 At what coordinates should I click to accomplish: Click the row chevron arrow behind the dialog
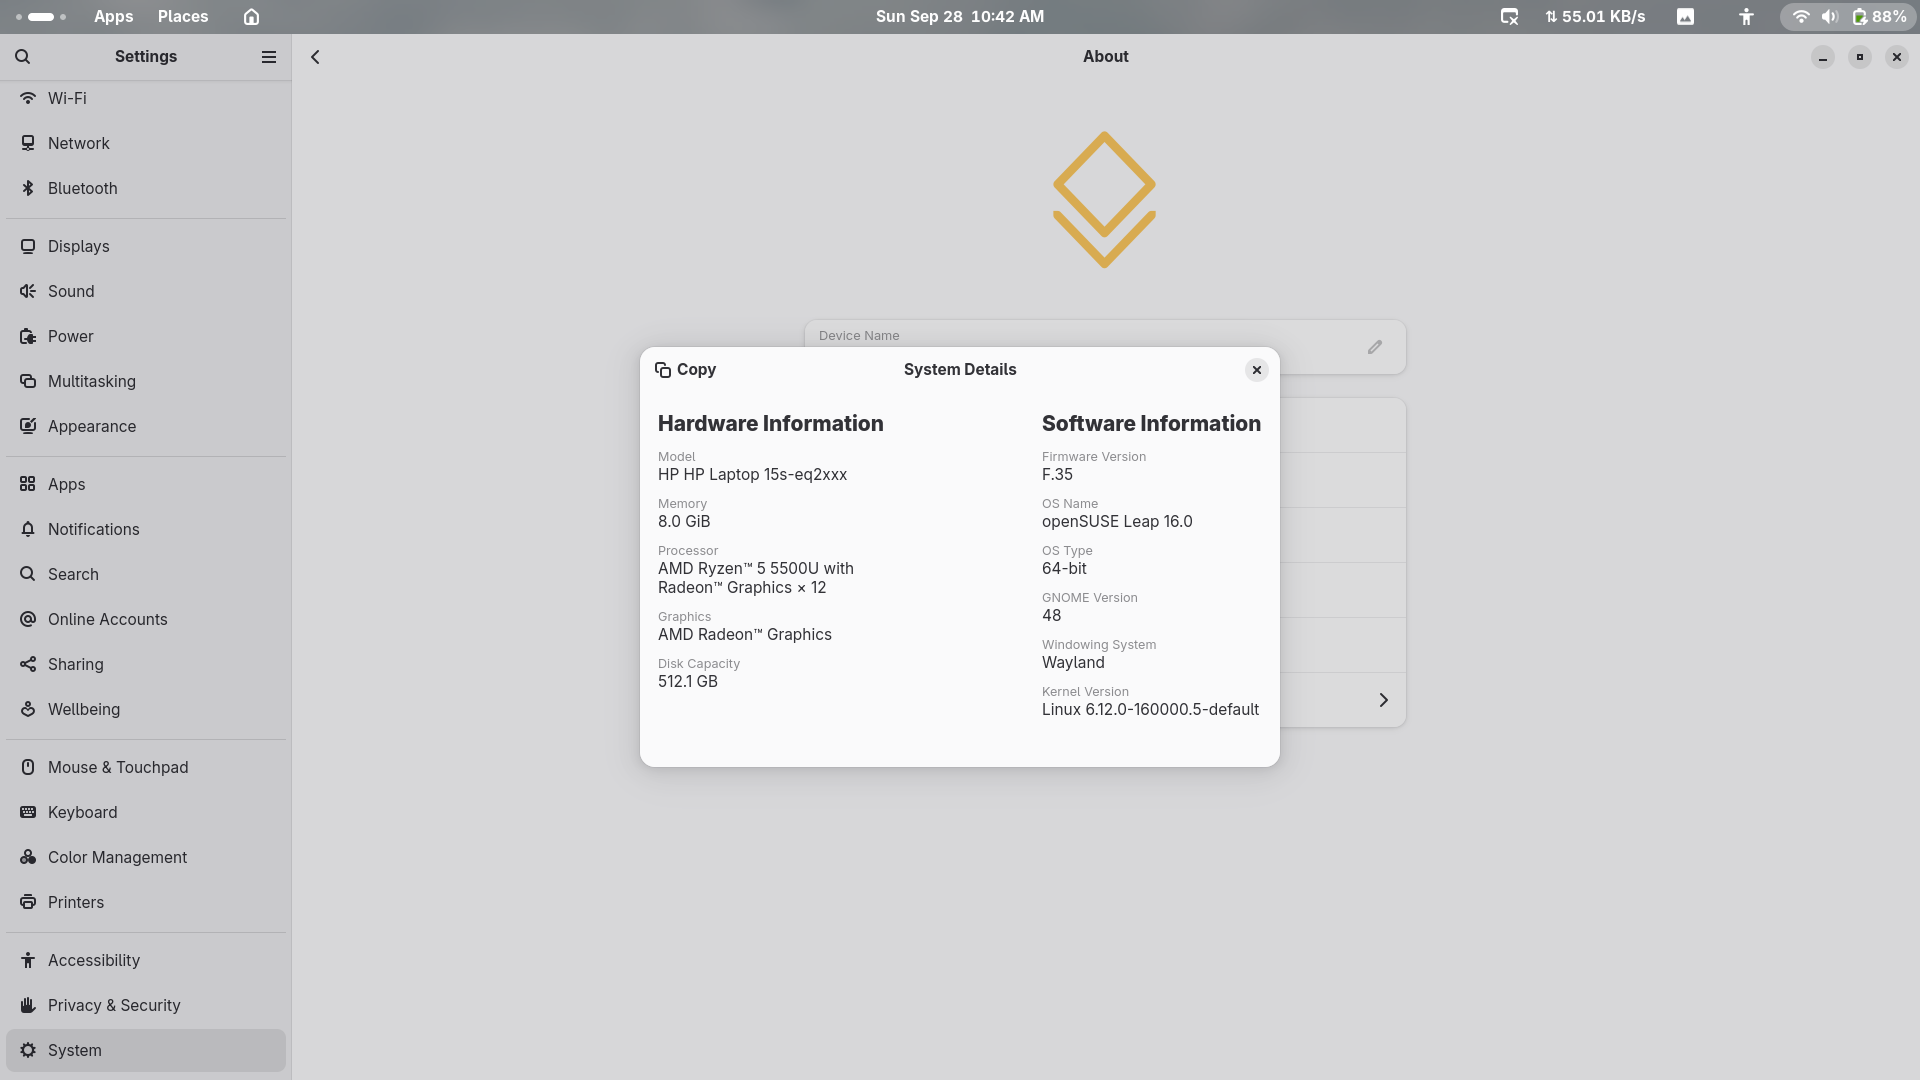(1383, 700)
